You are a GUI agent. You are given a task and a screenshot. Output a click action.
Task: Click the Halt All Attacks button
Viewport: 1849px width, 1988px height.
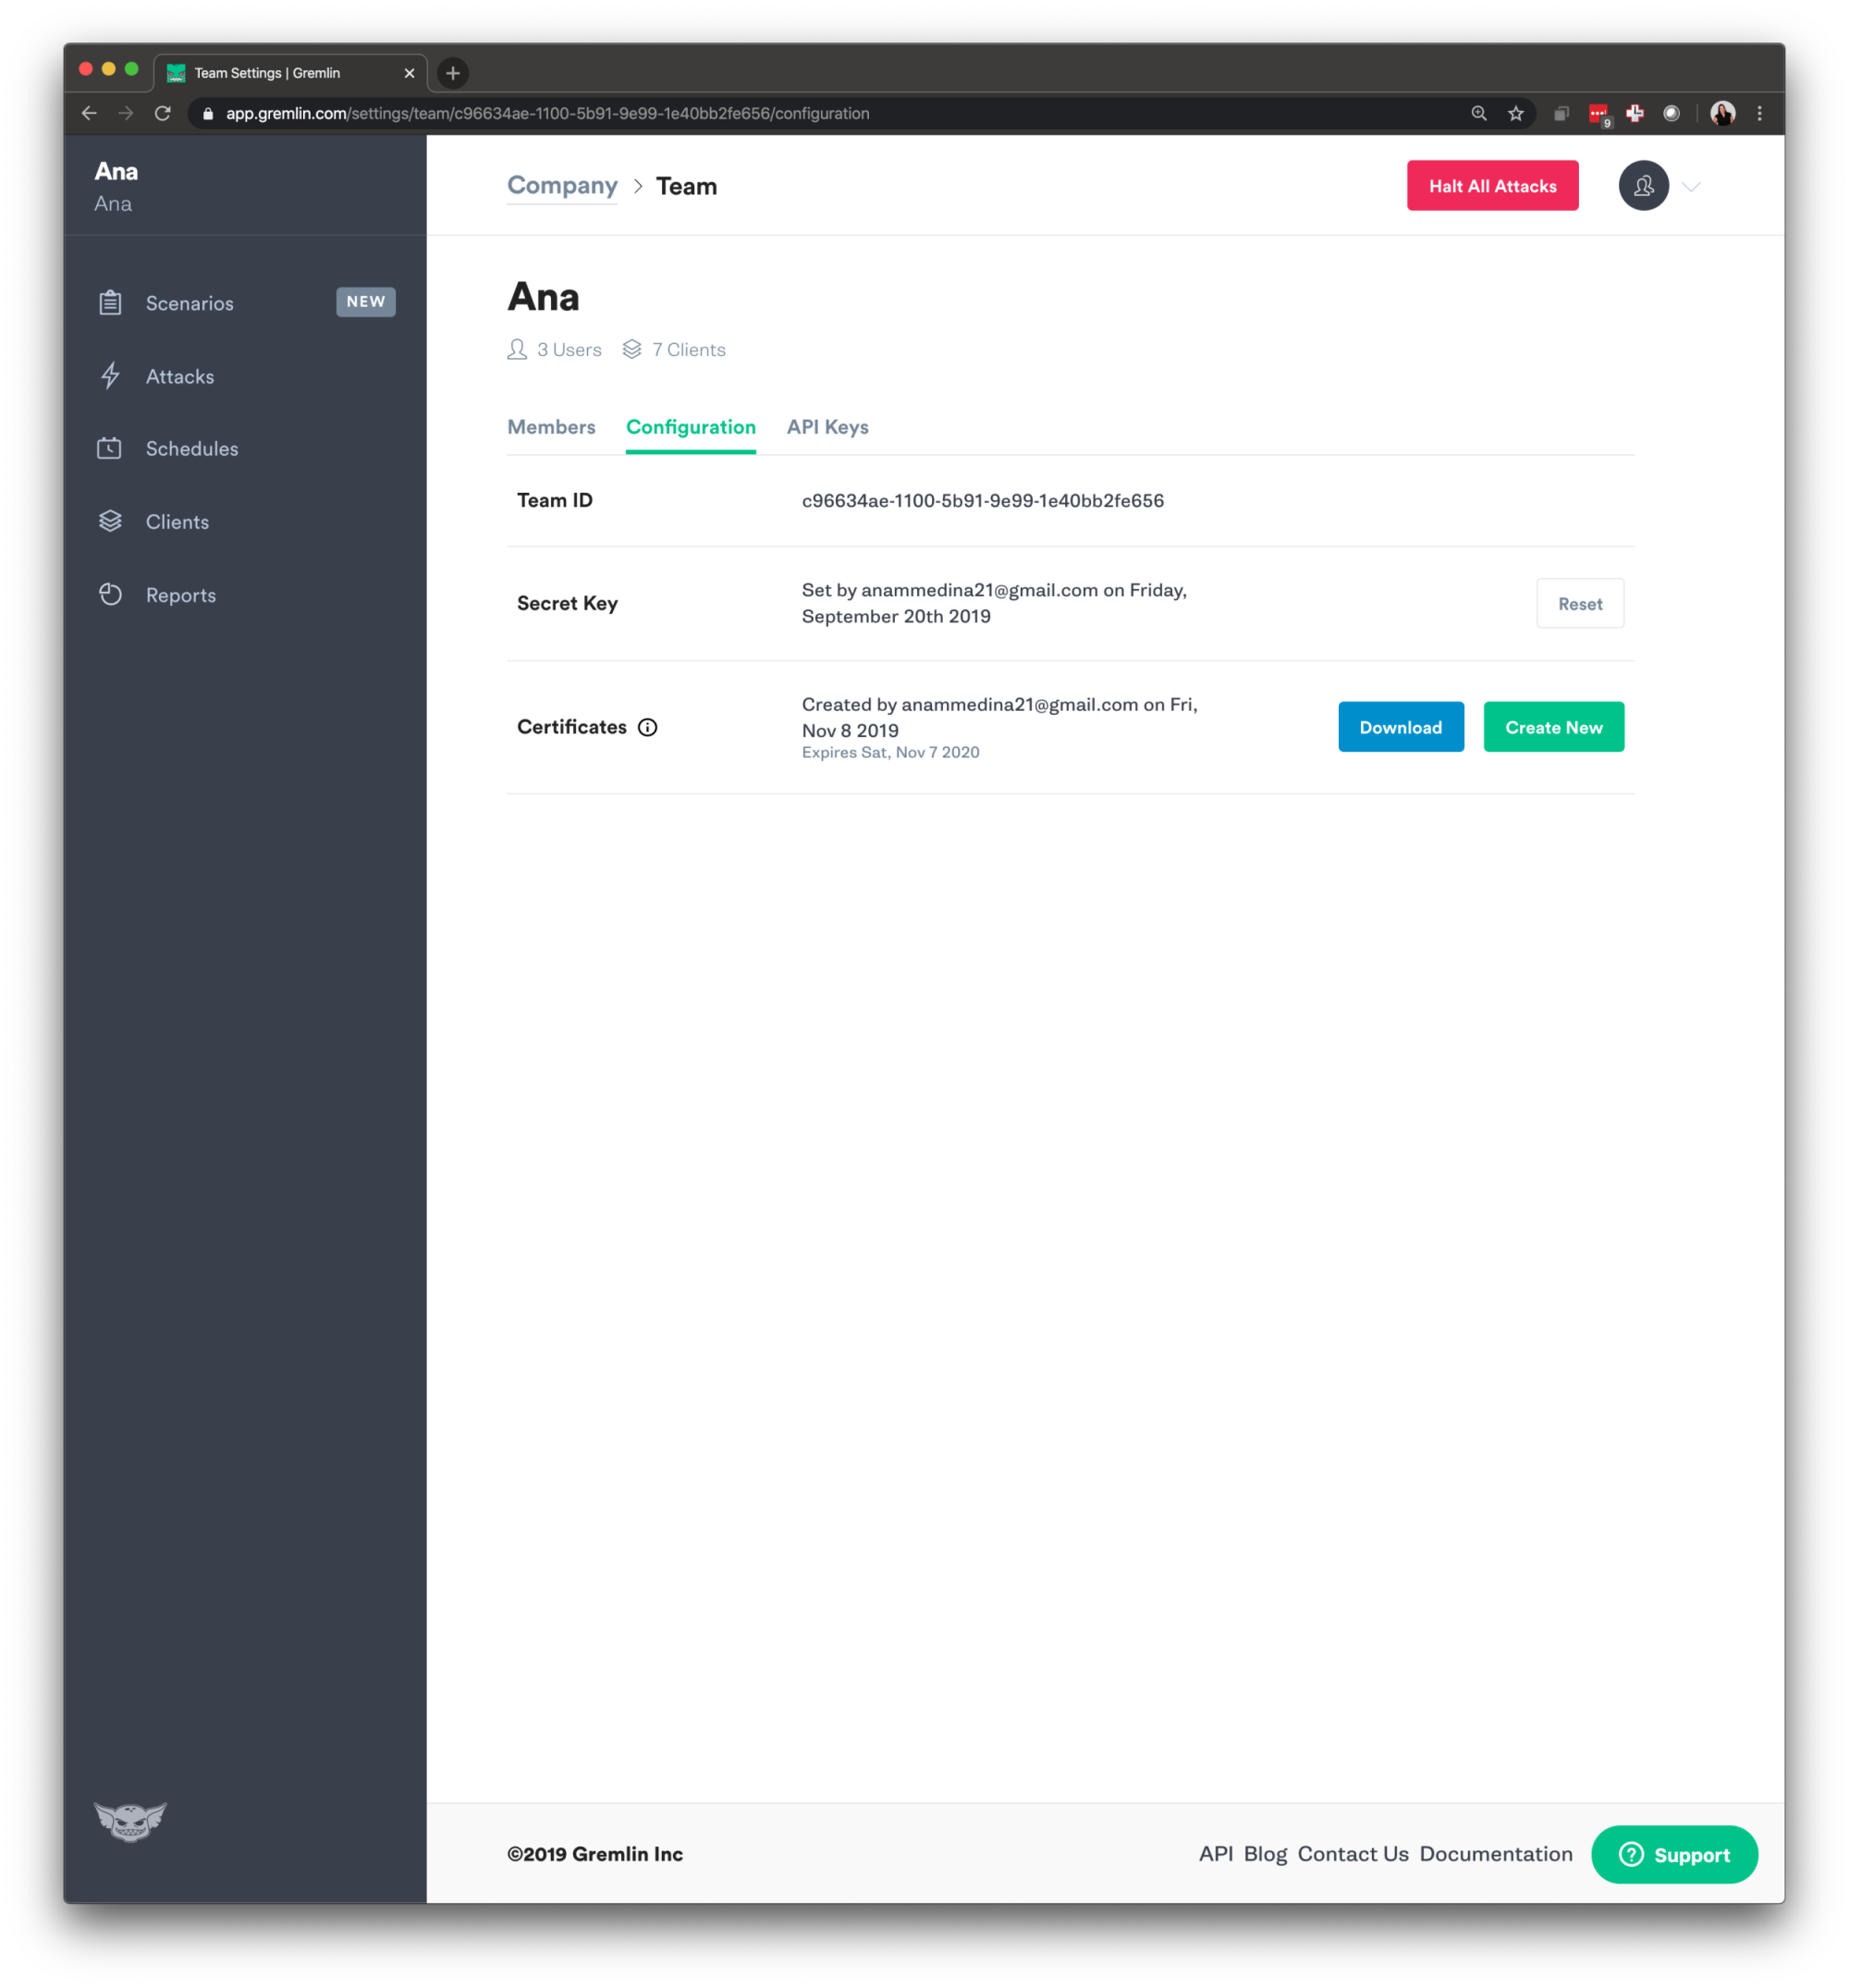click(1492, 186)
